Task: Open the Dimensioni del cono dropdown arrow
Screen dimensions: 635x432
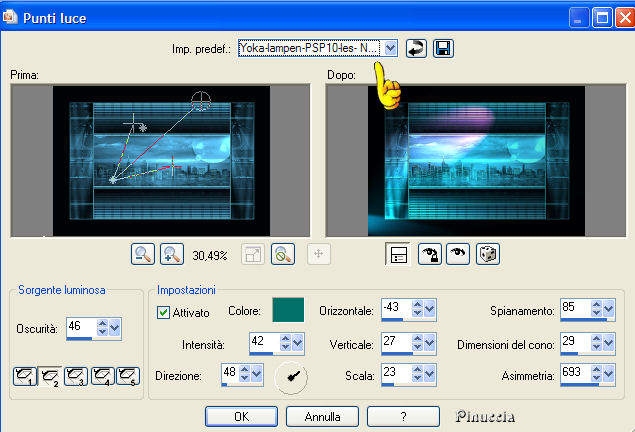Action: pos(609,343)
